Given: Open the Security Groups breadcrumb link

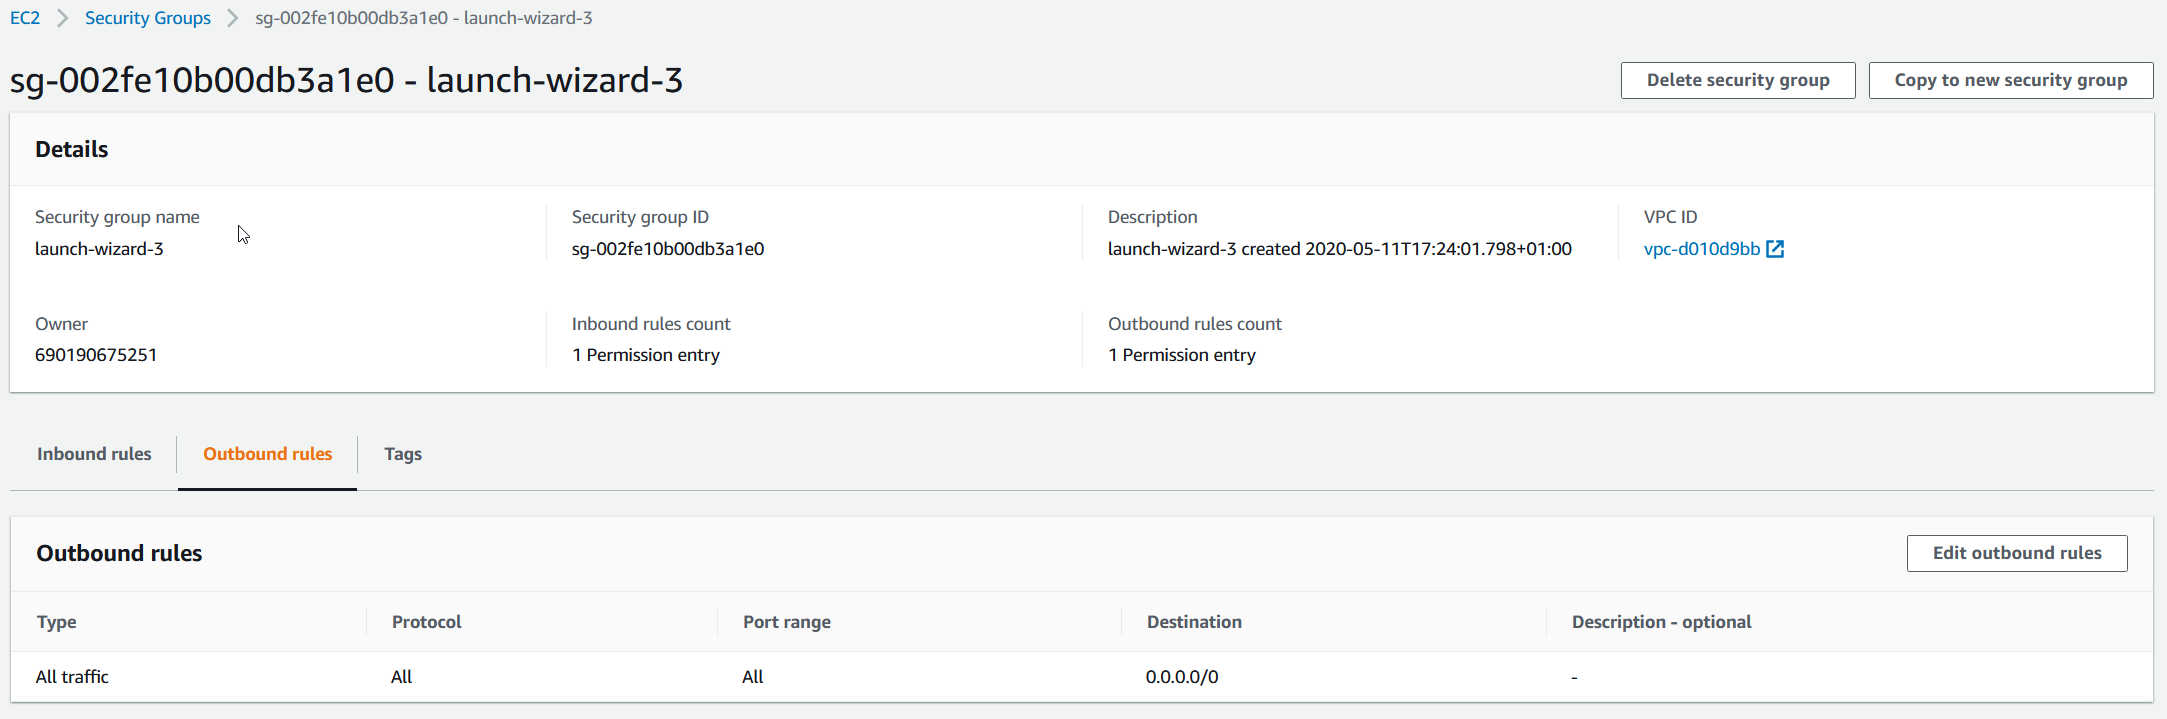Looking at the screenshot, I should pos(148,18).
